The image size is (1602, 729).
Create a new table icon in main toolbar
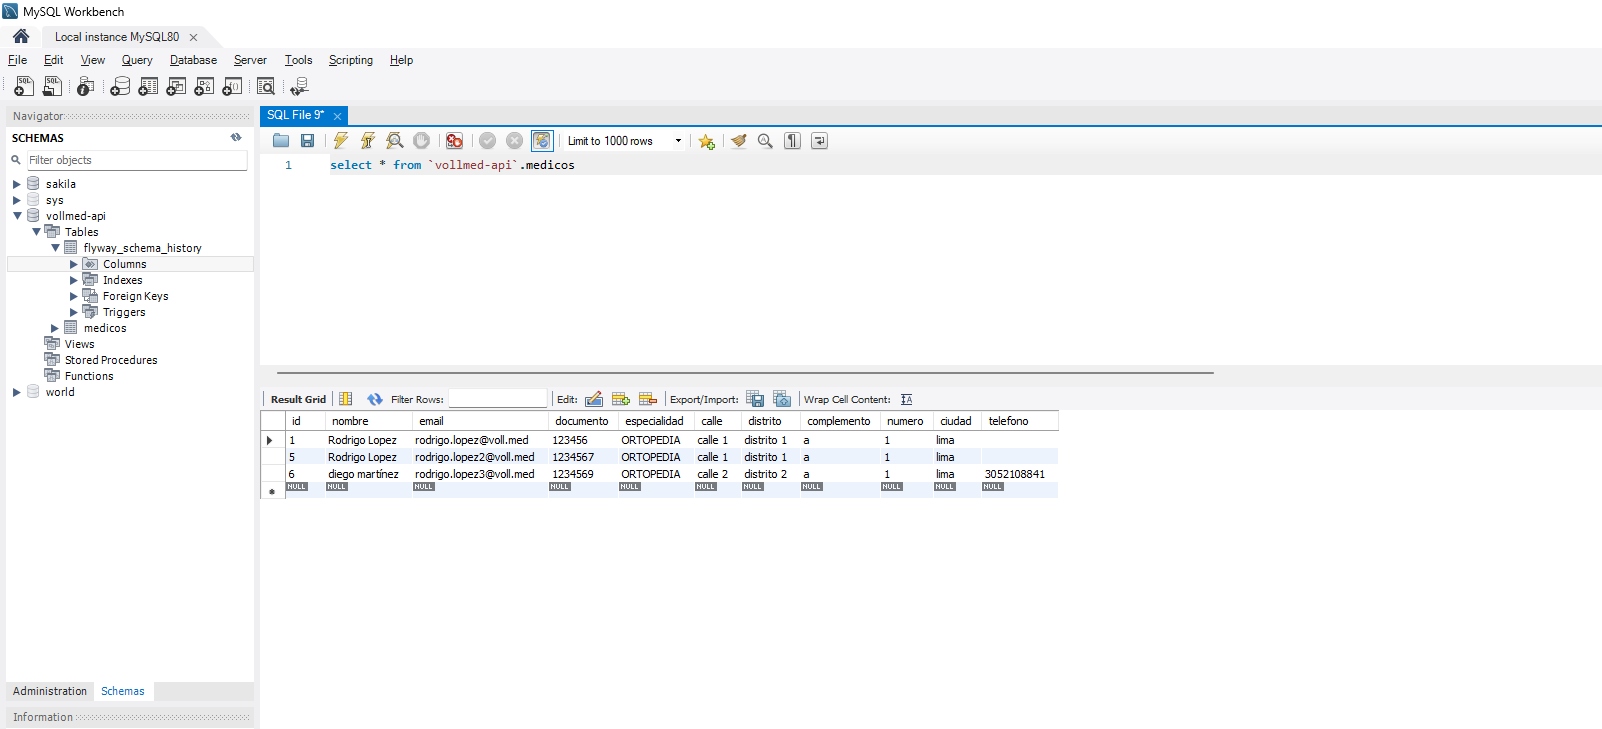click(148, 87)
